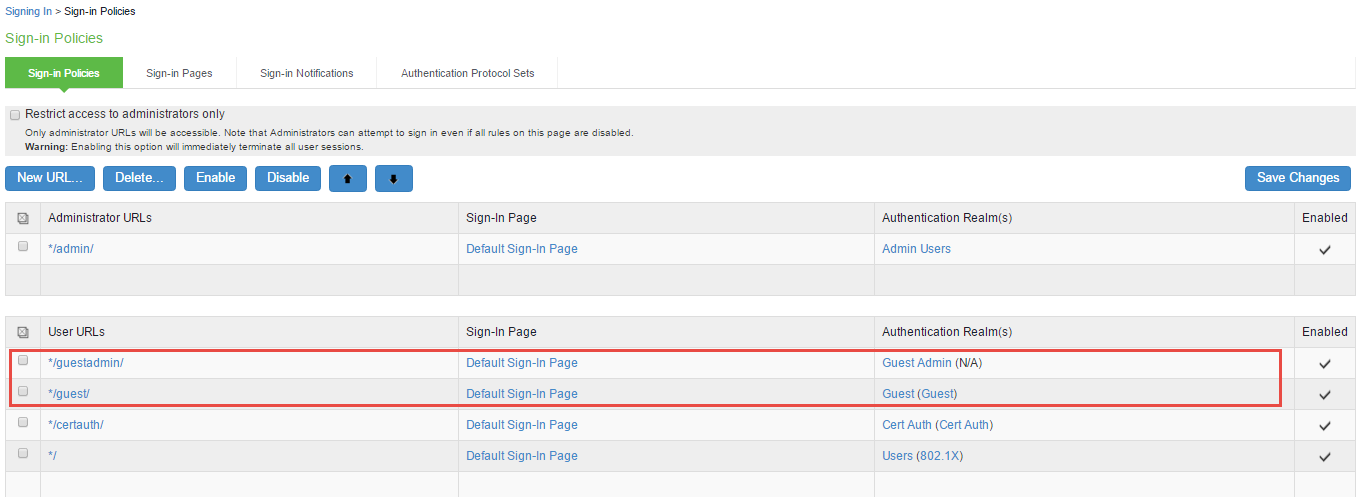
Task: Switch to the Sign-in Pages tab
Action: (x=179, y=73)
